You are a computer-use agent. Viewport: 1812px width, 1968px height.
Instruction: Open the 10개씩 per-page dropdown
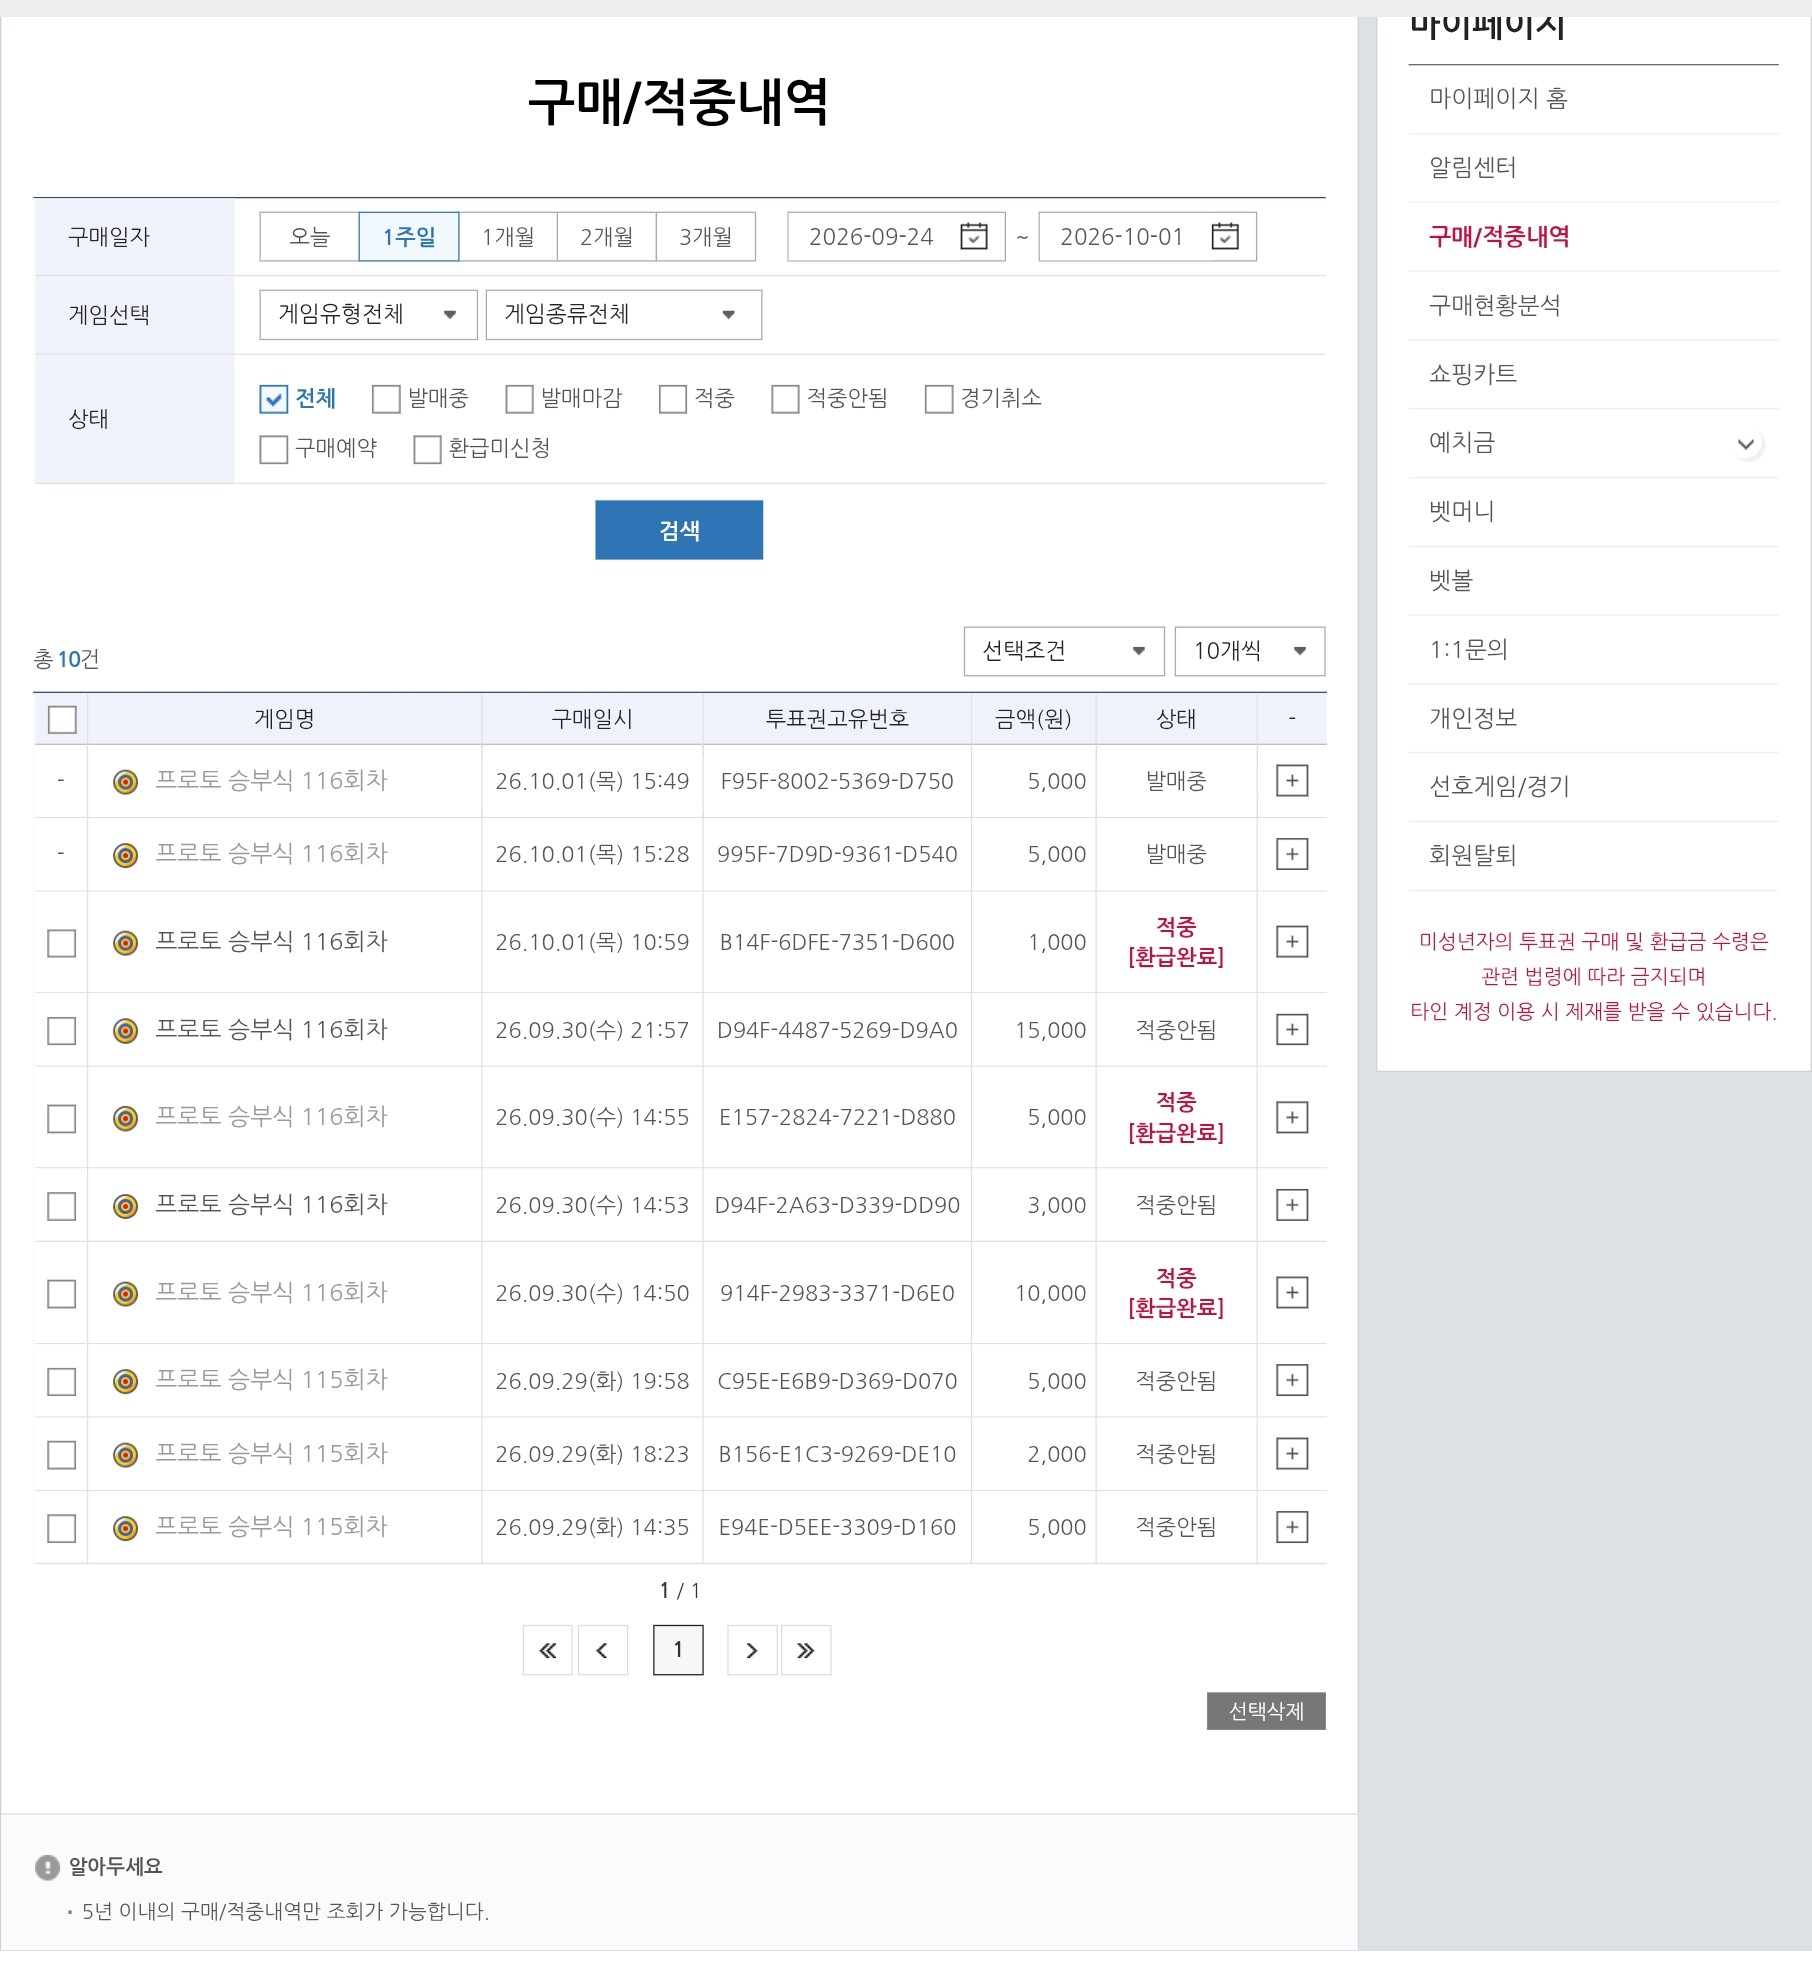tap(1250, 651)
